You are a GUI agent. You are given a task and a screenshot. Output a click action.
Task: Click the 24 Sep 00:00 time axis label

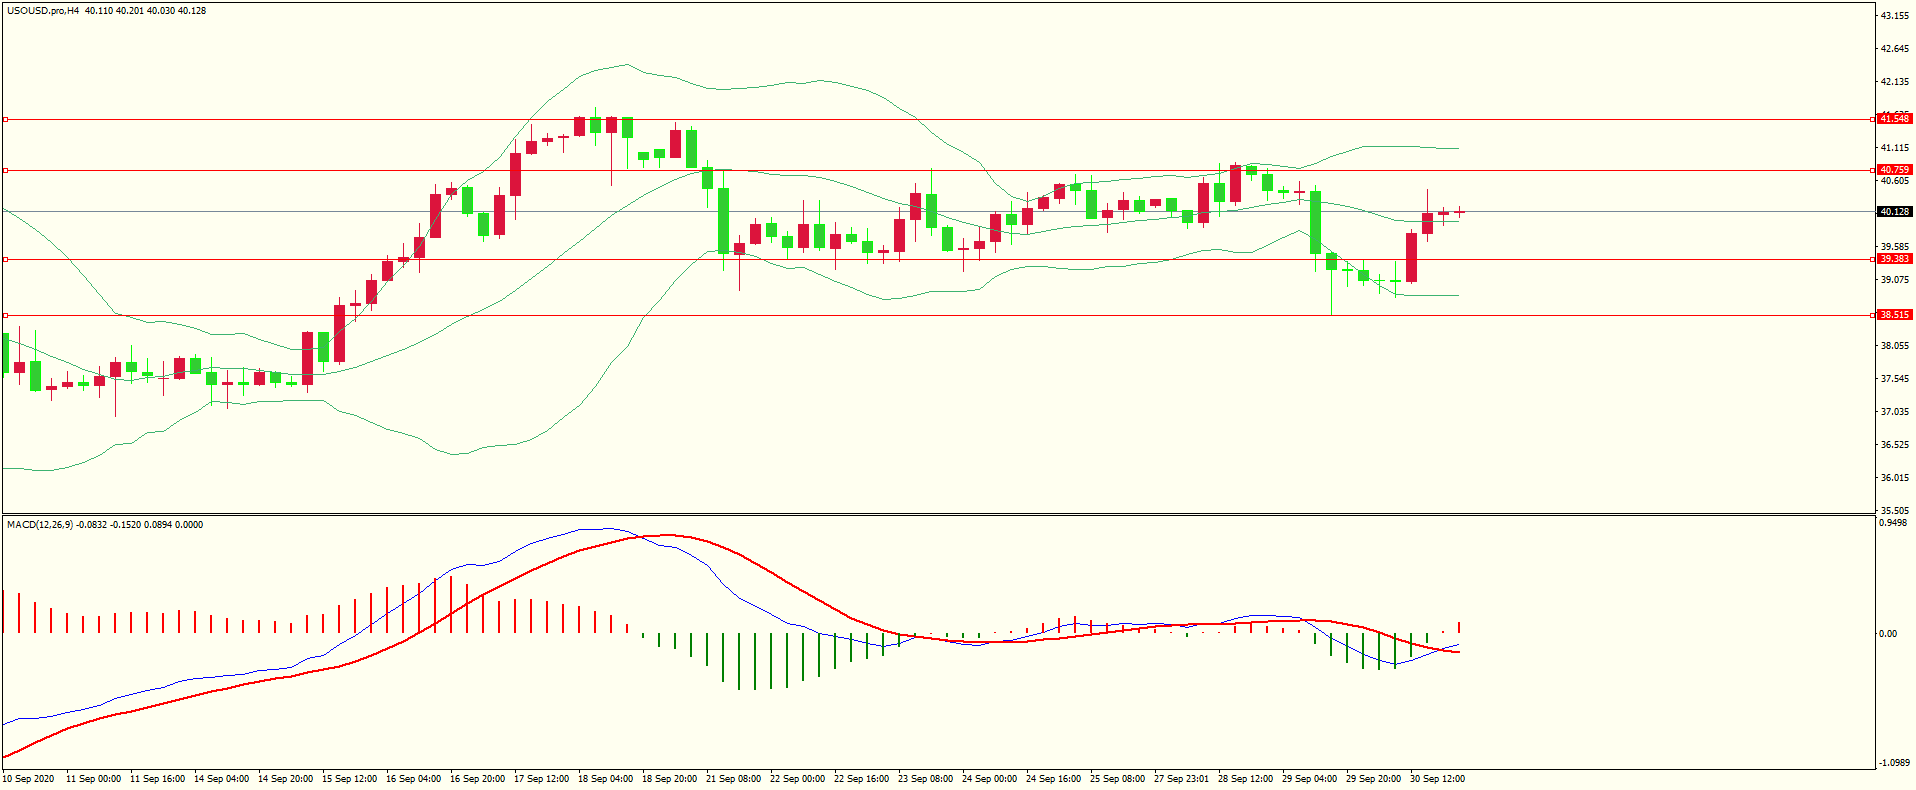(989, 779)
